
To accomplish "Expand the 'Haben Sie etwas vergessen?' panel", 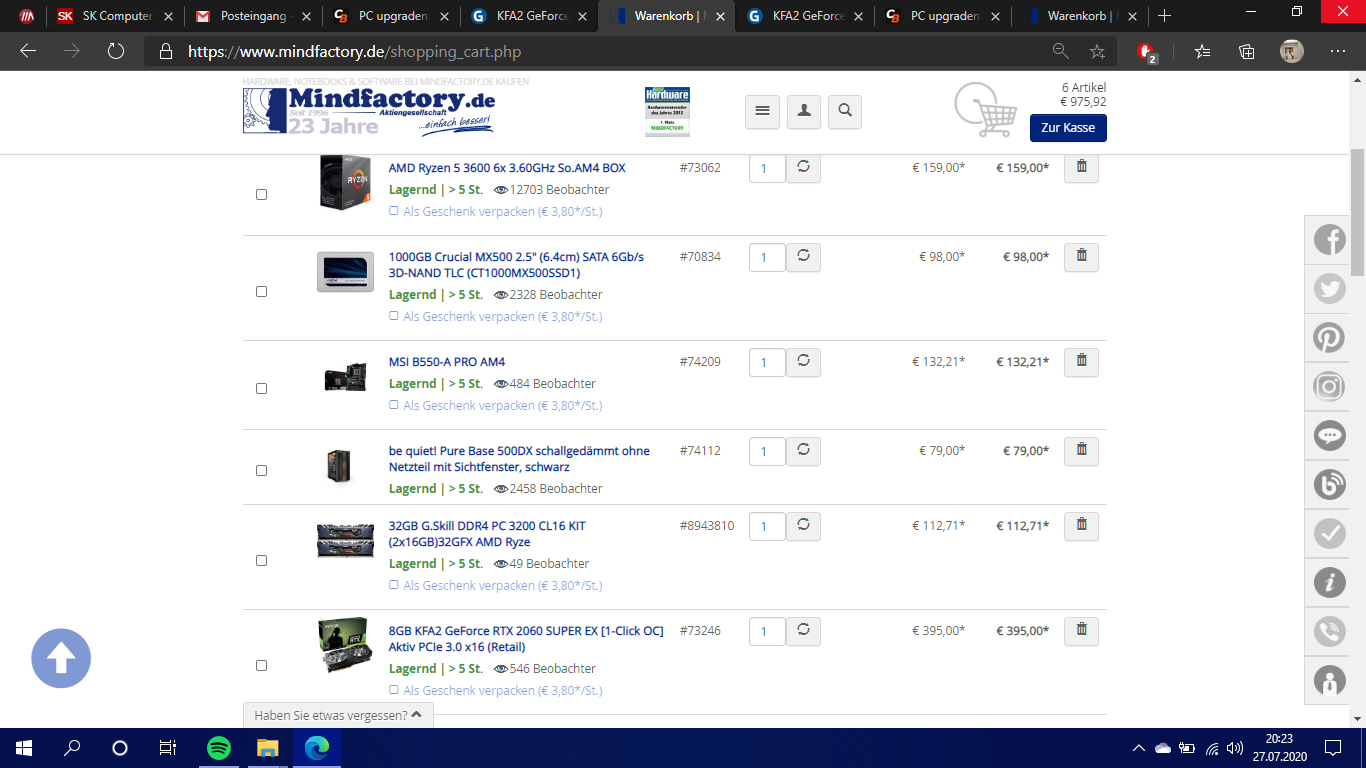I will (x=338, y=715).
